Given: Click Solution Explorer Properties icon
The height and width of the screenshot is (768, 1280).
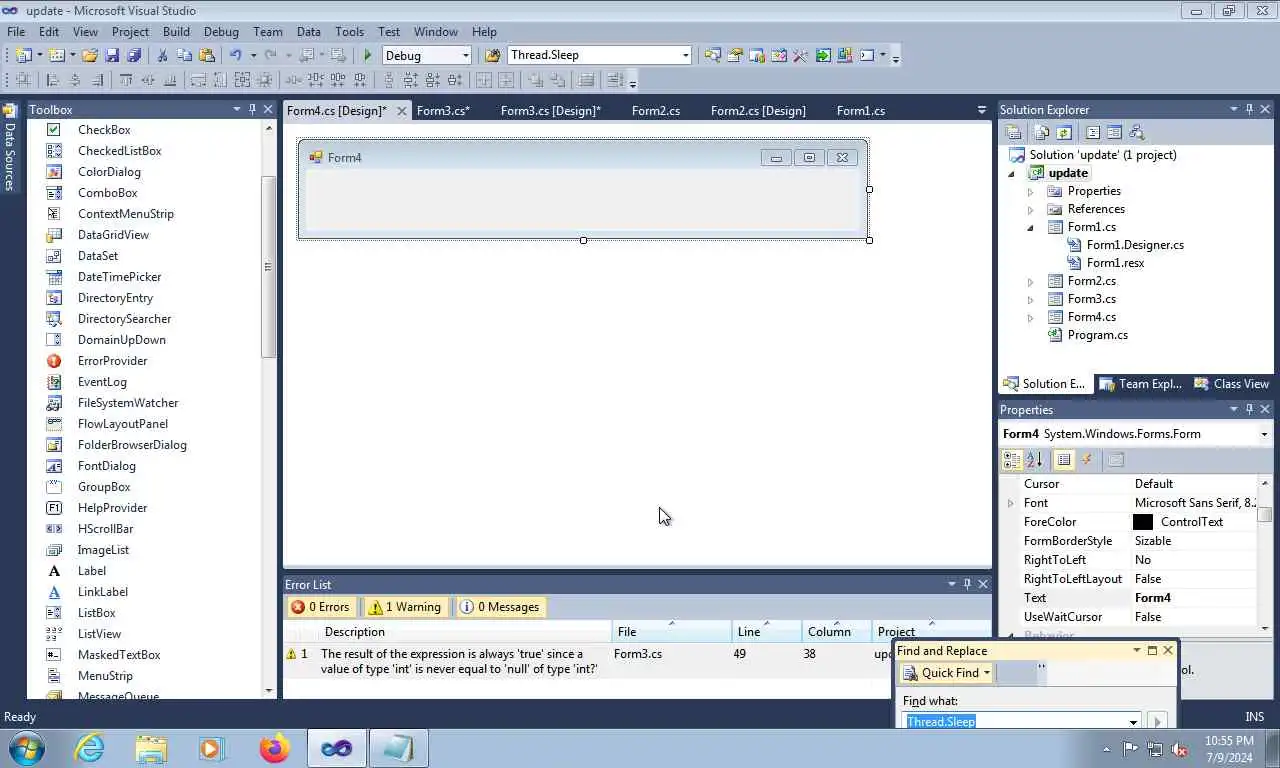Looking at the screenshot, I should pyautogui.click(x=1013, y=132).
